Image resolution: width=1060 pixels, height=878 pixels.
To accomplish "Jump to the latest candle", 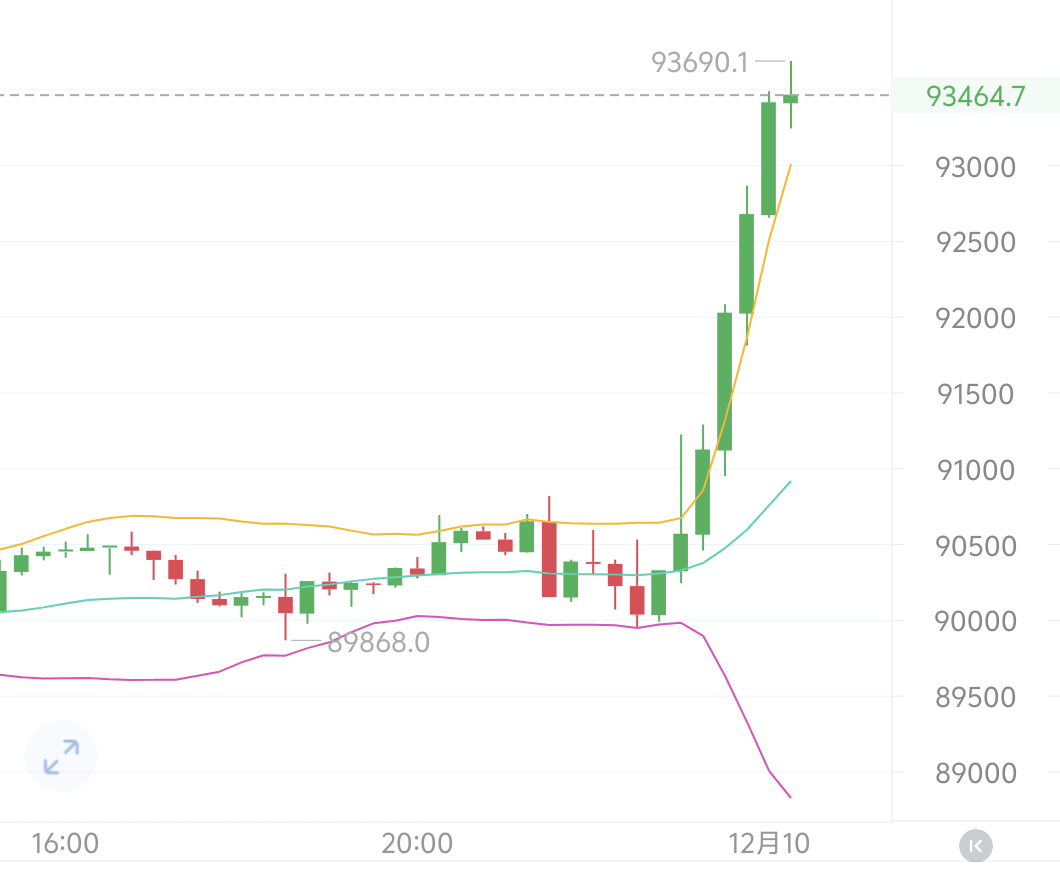I will click(976, 846).
